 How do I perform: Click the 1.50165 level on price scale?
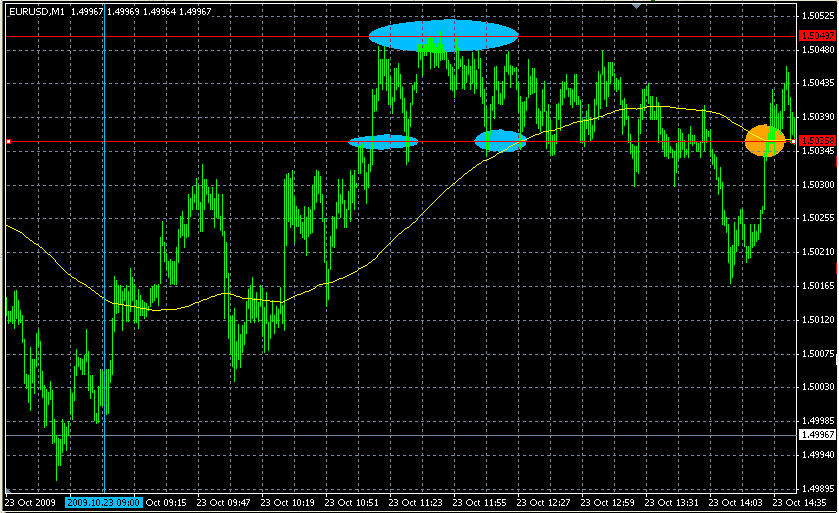[817, 286]
